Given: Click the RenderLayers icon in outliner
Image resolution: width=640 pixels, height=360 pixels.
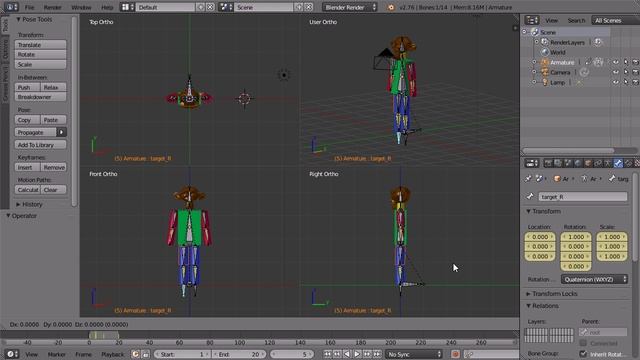Looking at the screenshot, I should point(544,42).
